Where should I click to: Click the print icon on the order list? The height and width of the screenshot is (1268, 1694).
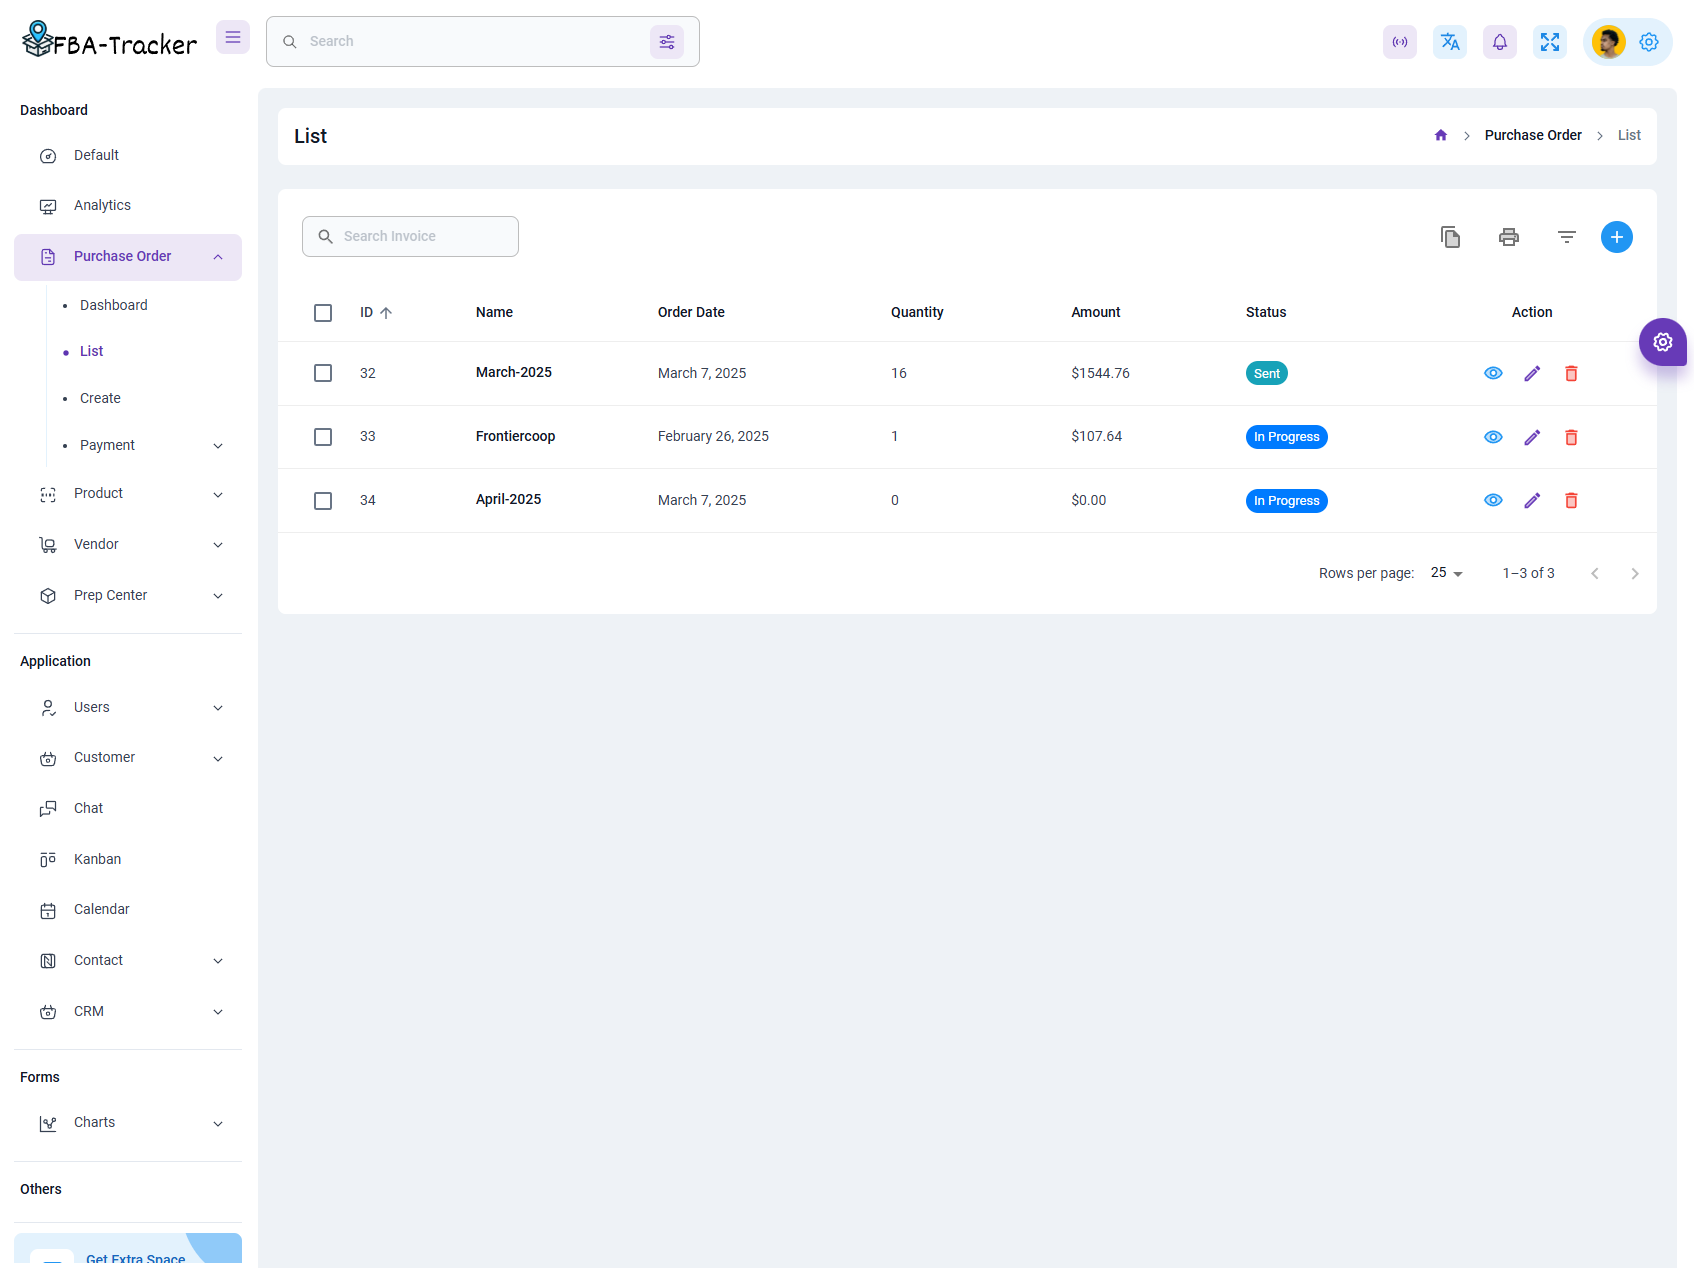1508,237
